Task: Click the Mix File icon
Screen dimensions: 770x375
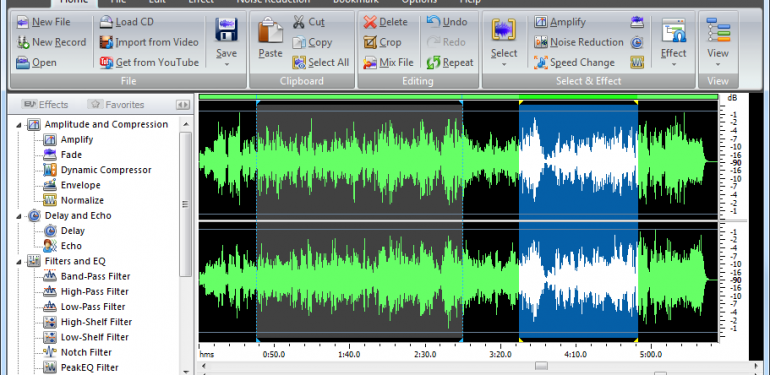Action: tap(370, 63)
